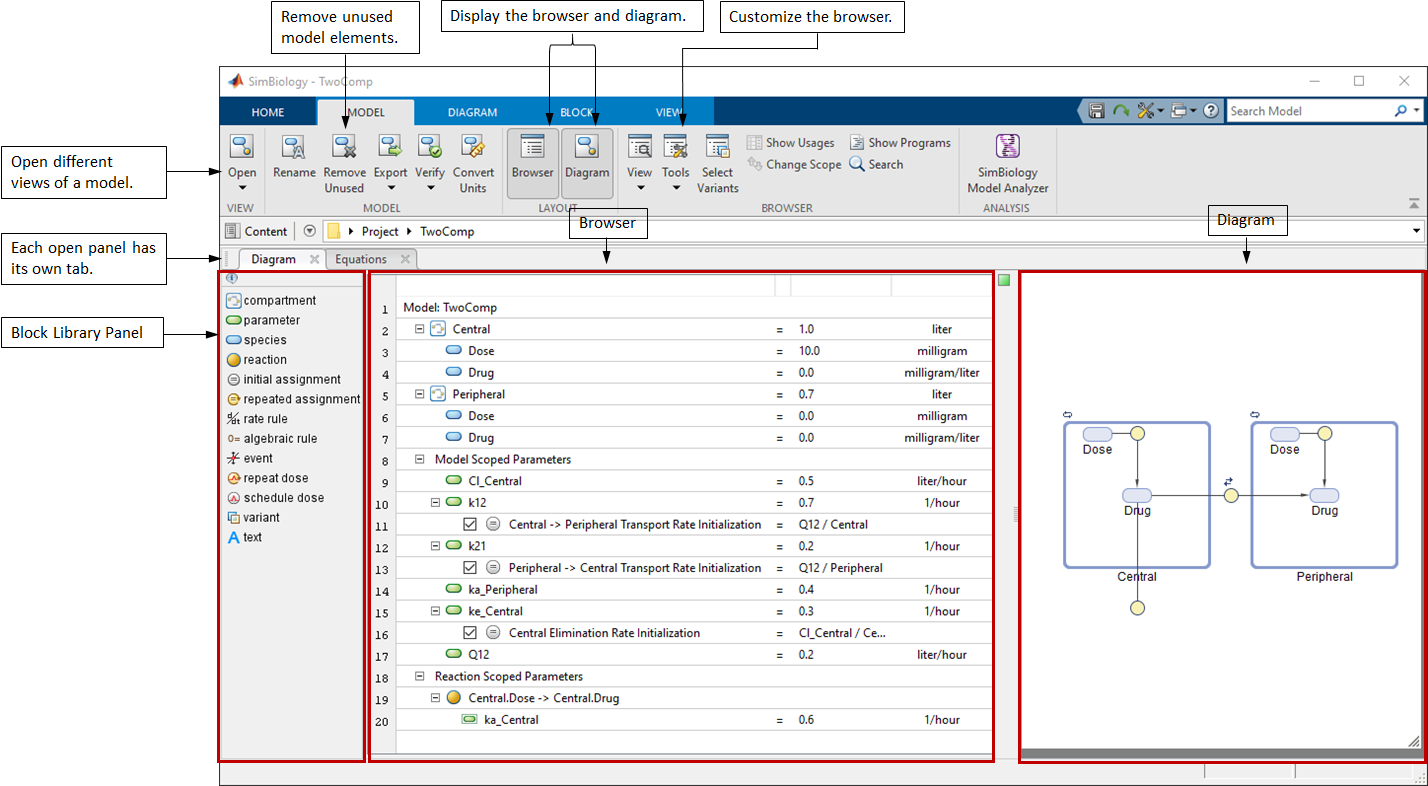Uncheck Central Elimination Rate Initialization
Viewport: 1428px width, 786px height.
coord(470,633)
